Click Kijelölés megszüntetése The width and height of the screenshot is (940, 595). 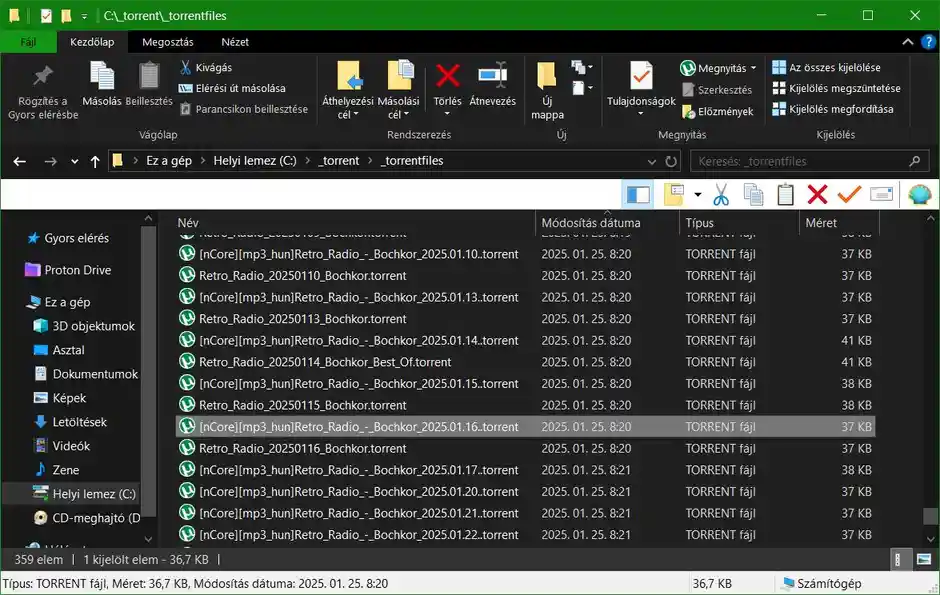836,88
